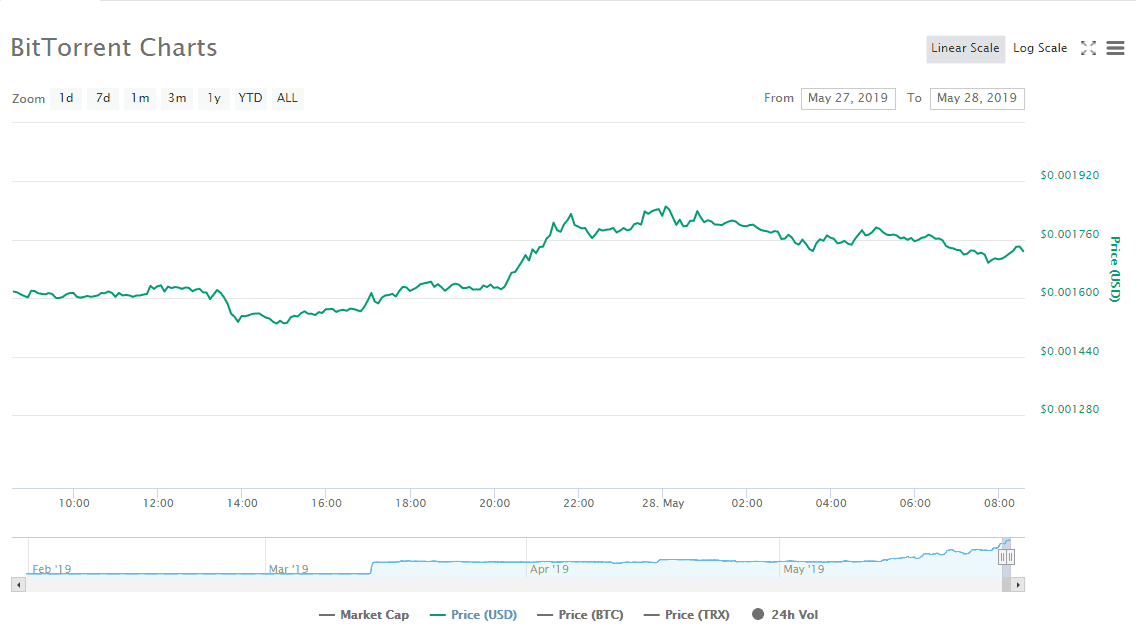Viewport: 1137px width, 629px height.
Task: Edit the To date field
Action: (x=977, y=99)
